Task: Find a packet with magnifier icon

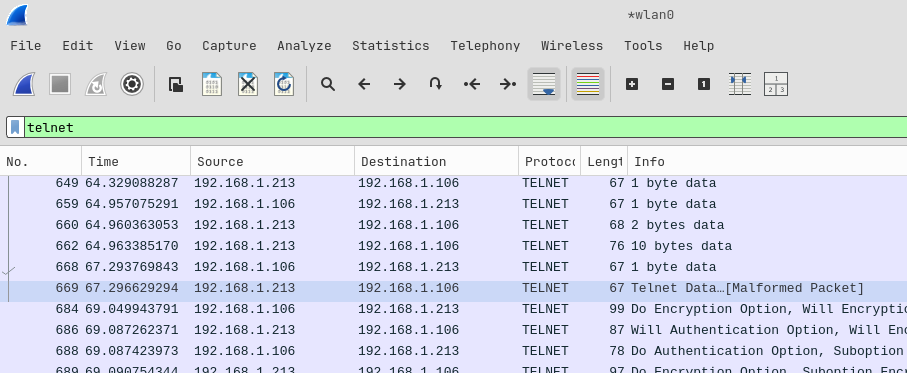Action: pyautogui.click(x=328, y=84)
